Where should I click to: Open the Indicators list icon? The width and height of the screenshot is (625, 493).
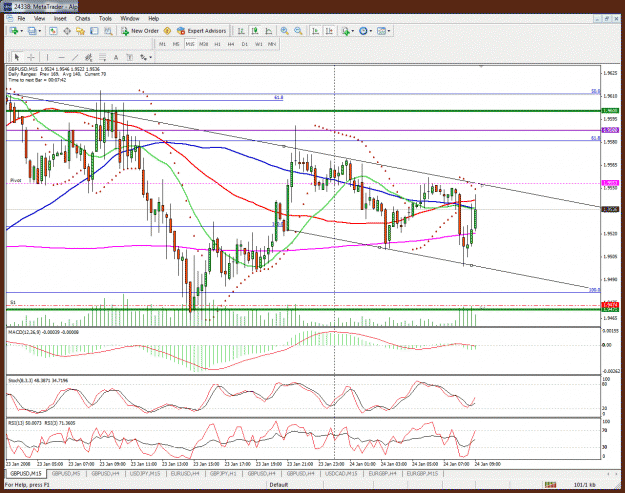click(345, 31)
